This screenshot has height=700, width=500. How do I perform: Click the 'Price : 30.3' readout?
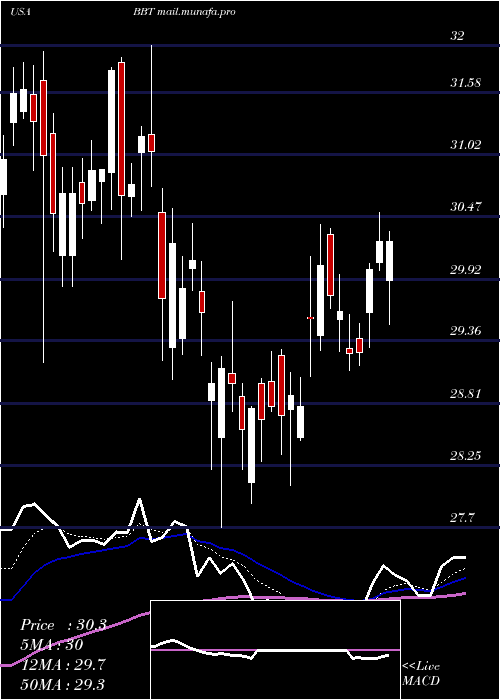[63, 625]
